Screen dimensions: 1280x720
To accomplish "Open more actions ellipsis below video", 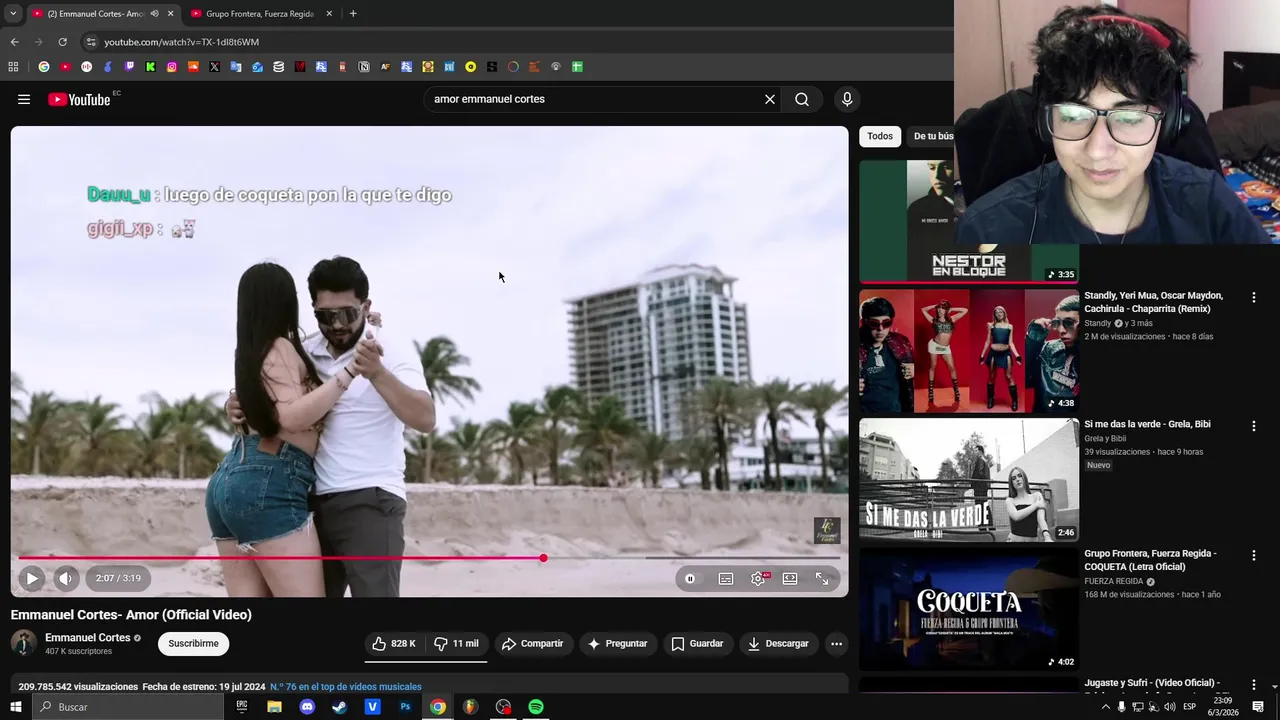I will tap(837, 643).
